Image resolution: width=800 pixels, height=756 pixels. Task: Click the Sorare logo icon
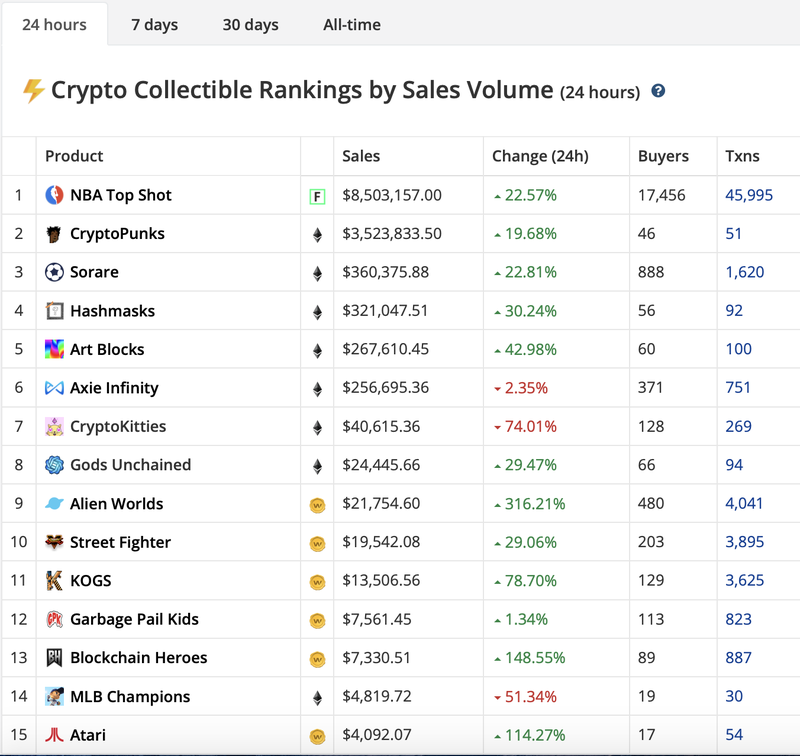[x=54, y=272]
